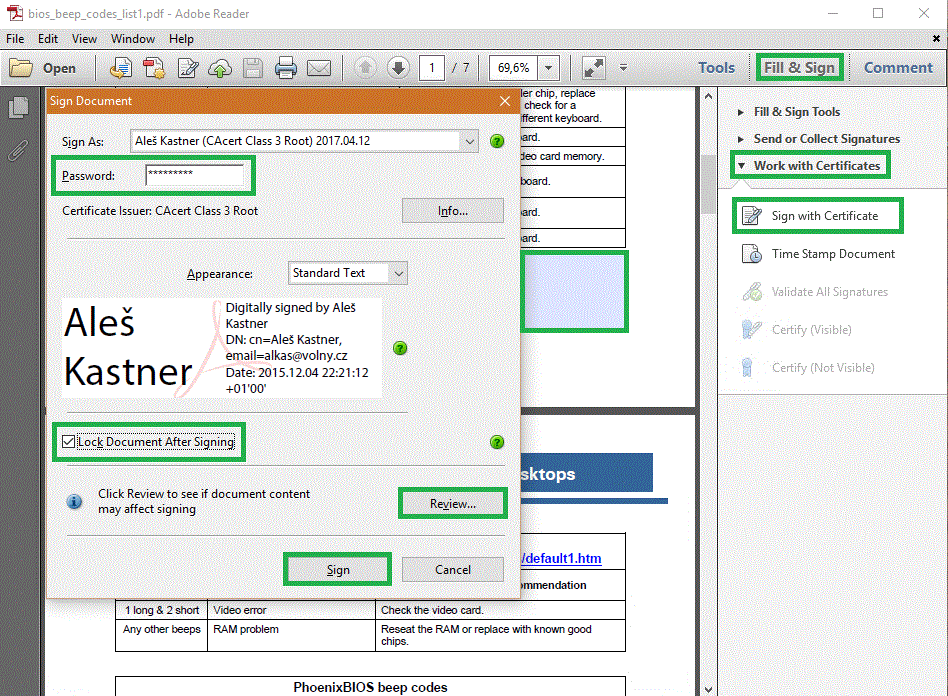Click the help icon beside Sign As
This screenshot has height=696, width=948.
[x=497, y=142]
